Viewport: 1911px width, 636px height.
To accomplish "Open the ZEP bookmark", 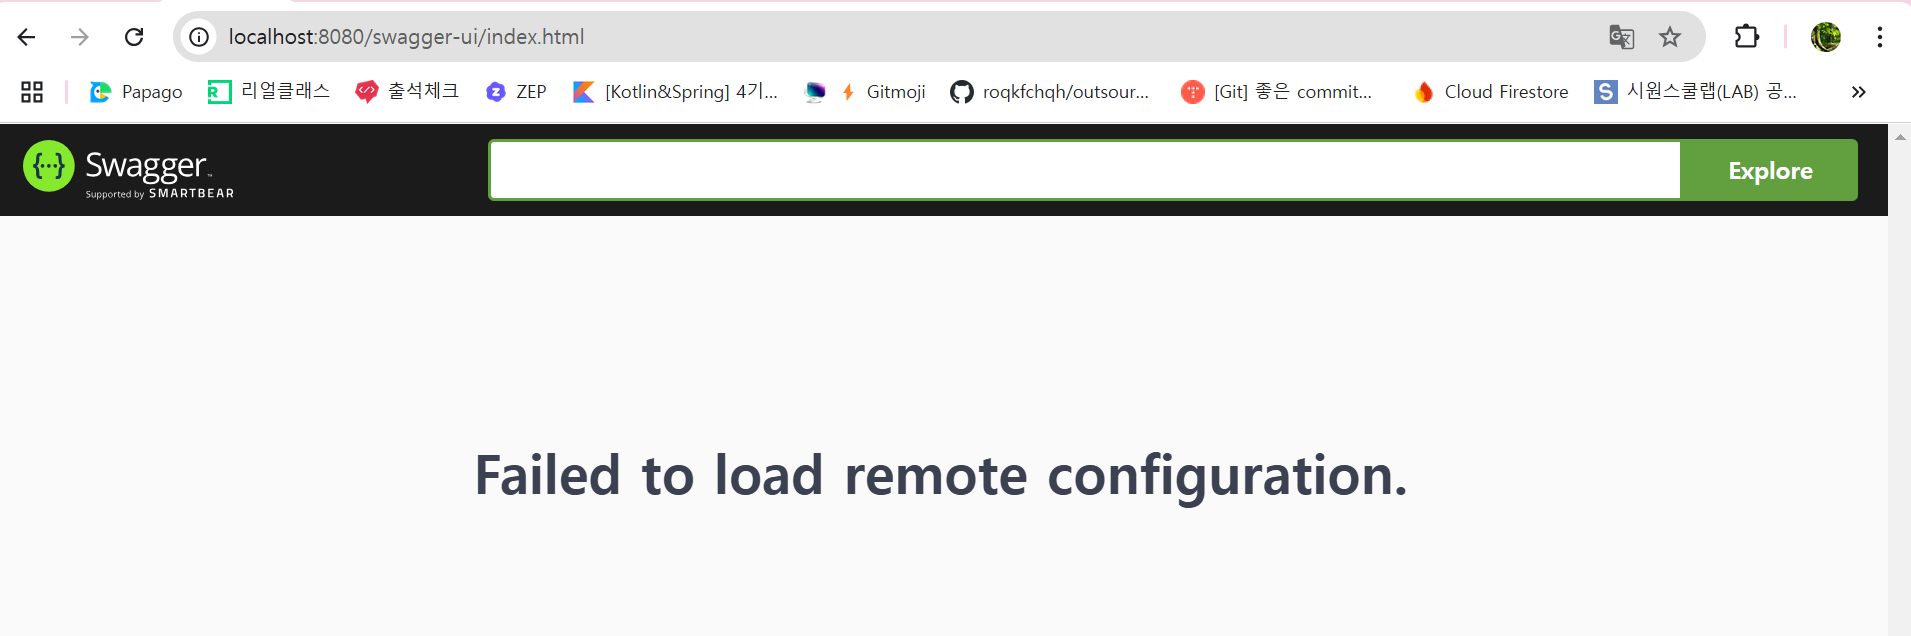I will (x=516, y=92).
